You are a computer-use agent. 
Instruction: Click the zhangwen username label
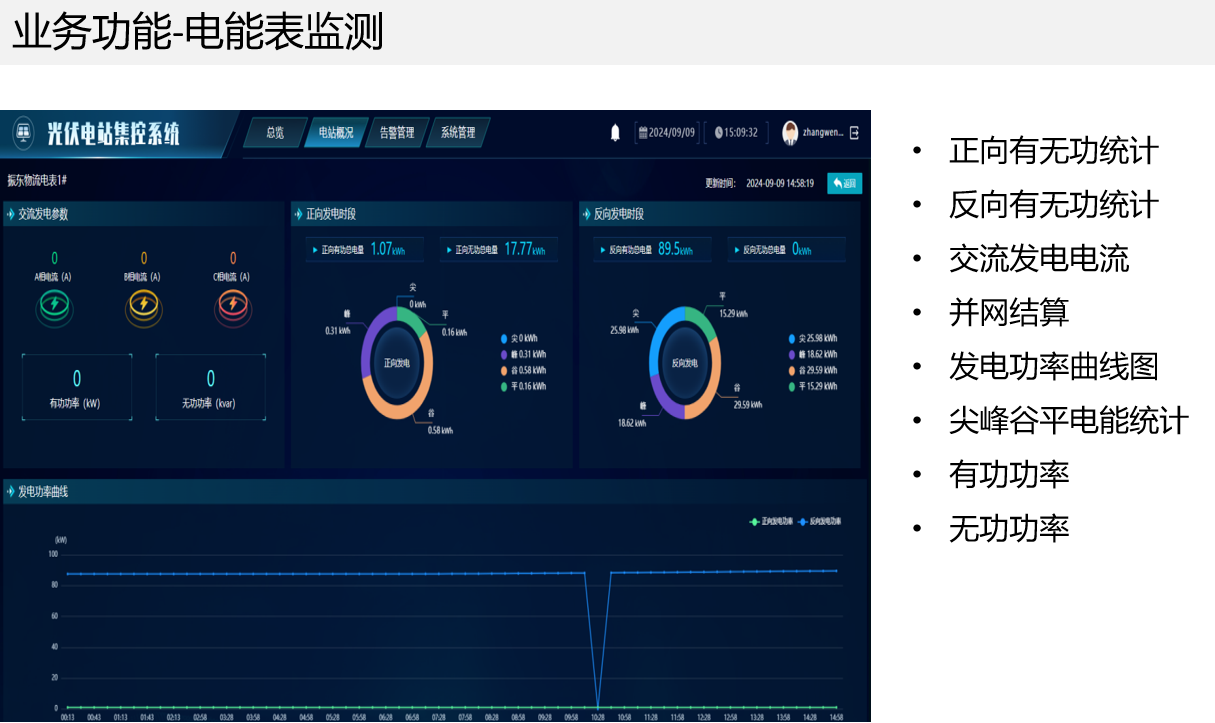click(x=823, y=132)
